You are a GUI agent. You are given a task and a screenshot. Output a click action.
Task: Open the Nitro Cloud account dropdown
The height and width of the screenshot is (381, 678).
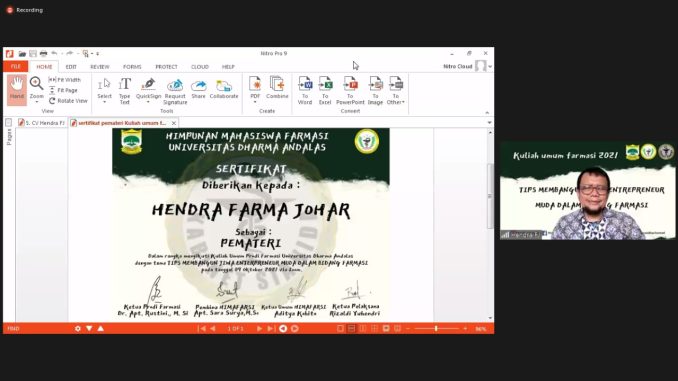[x=490, y=67]
